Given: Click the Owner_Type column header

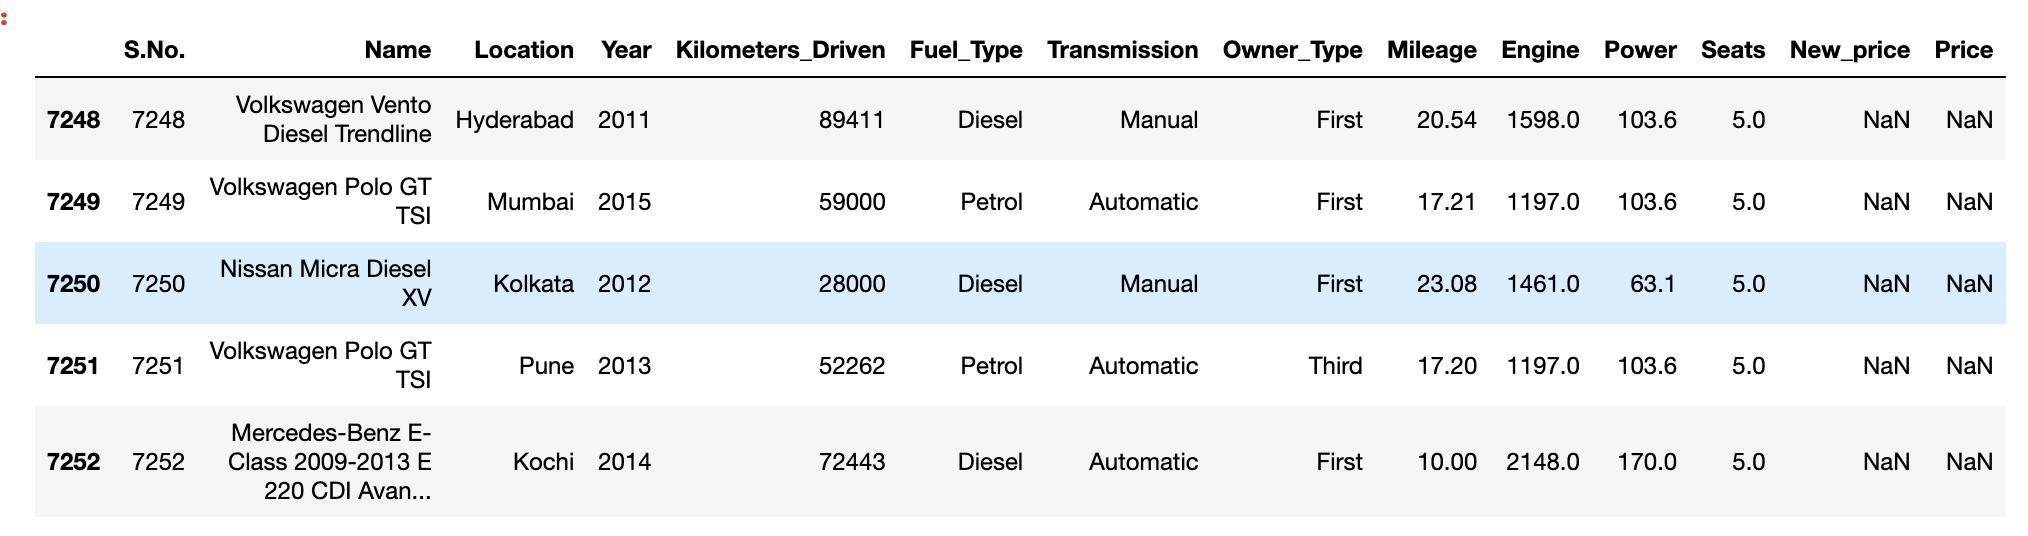Looking at the screenshot, I should coord(1292,50).
